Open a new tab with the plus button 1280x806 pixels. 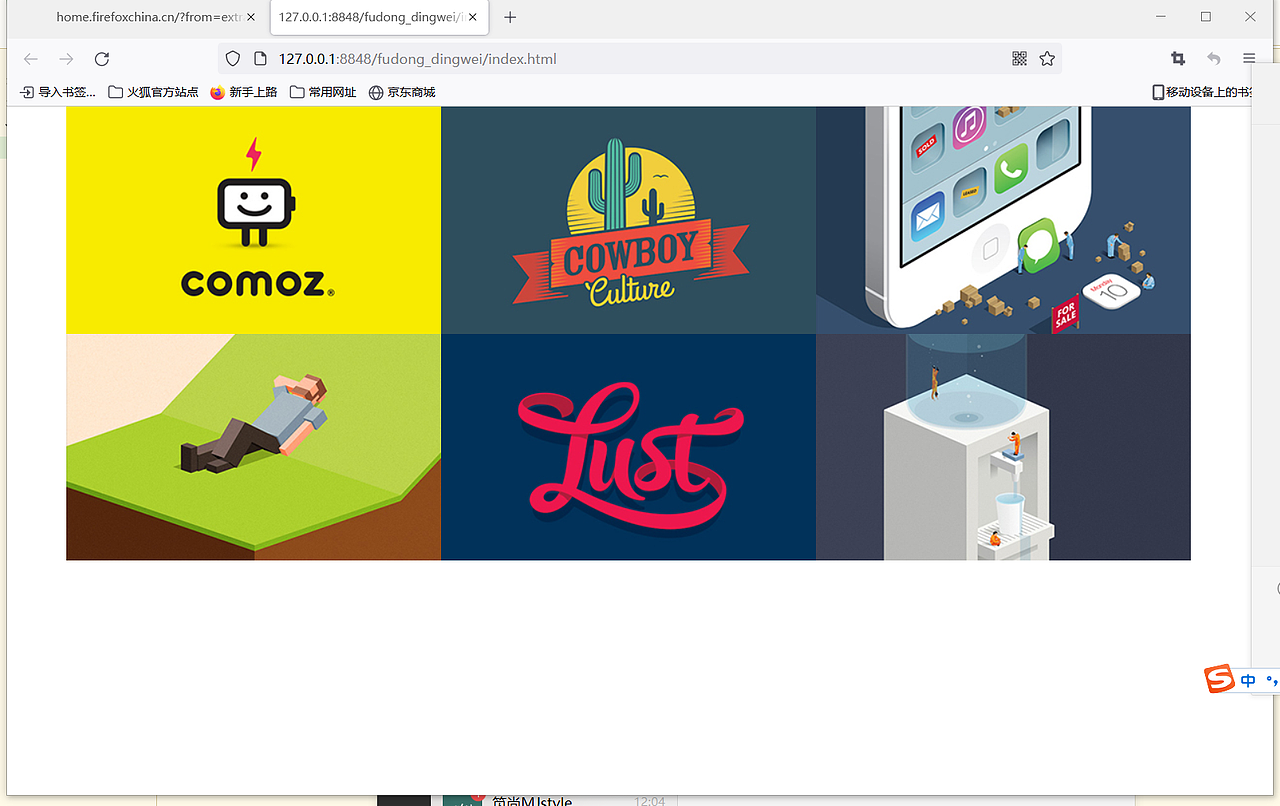coord(510,17)
